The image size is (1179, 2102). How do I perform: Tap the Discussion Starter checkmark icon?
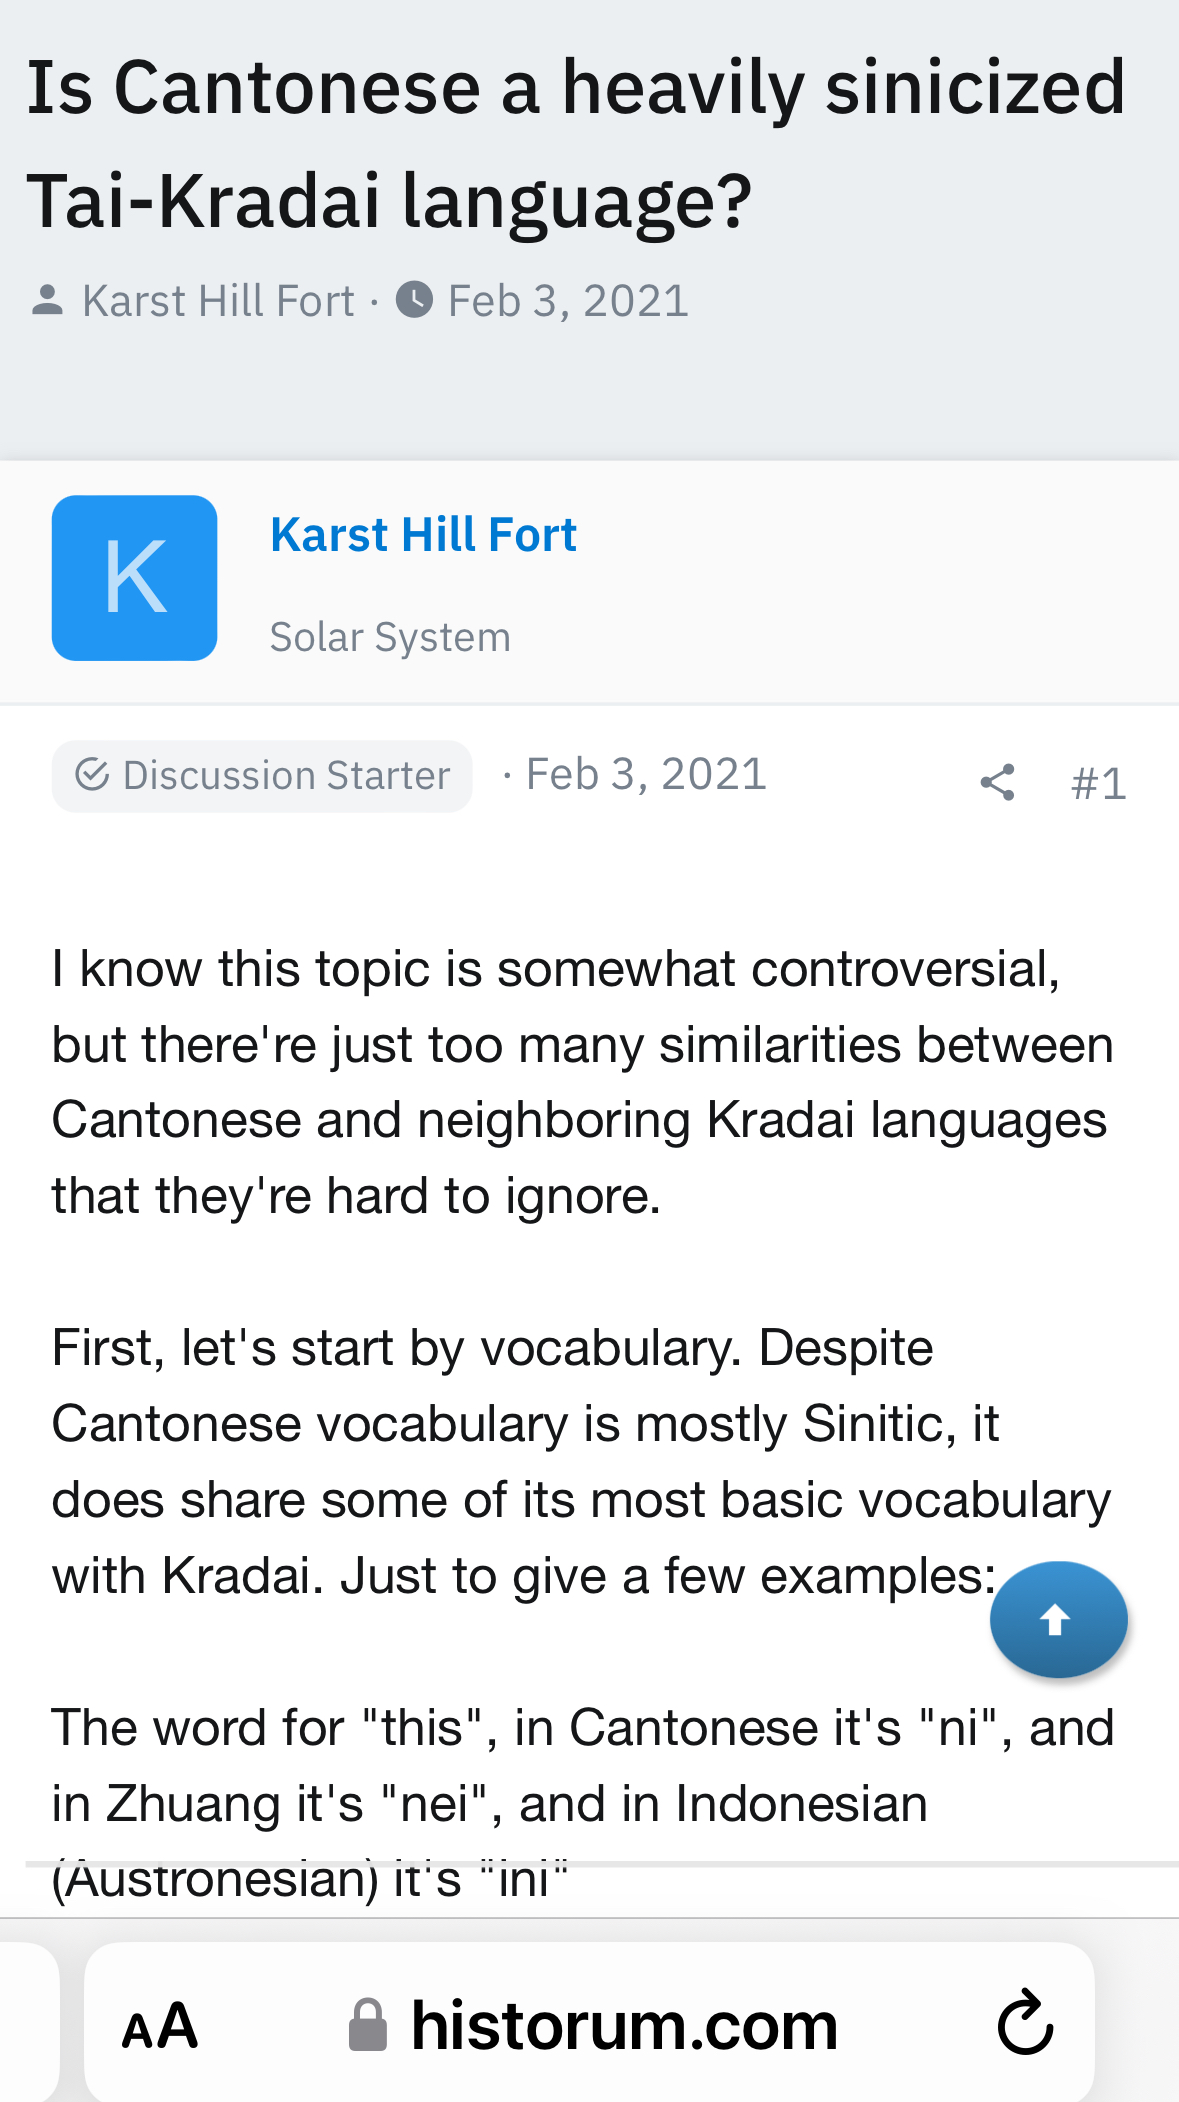click(92, 775)
